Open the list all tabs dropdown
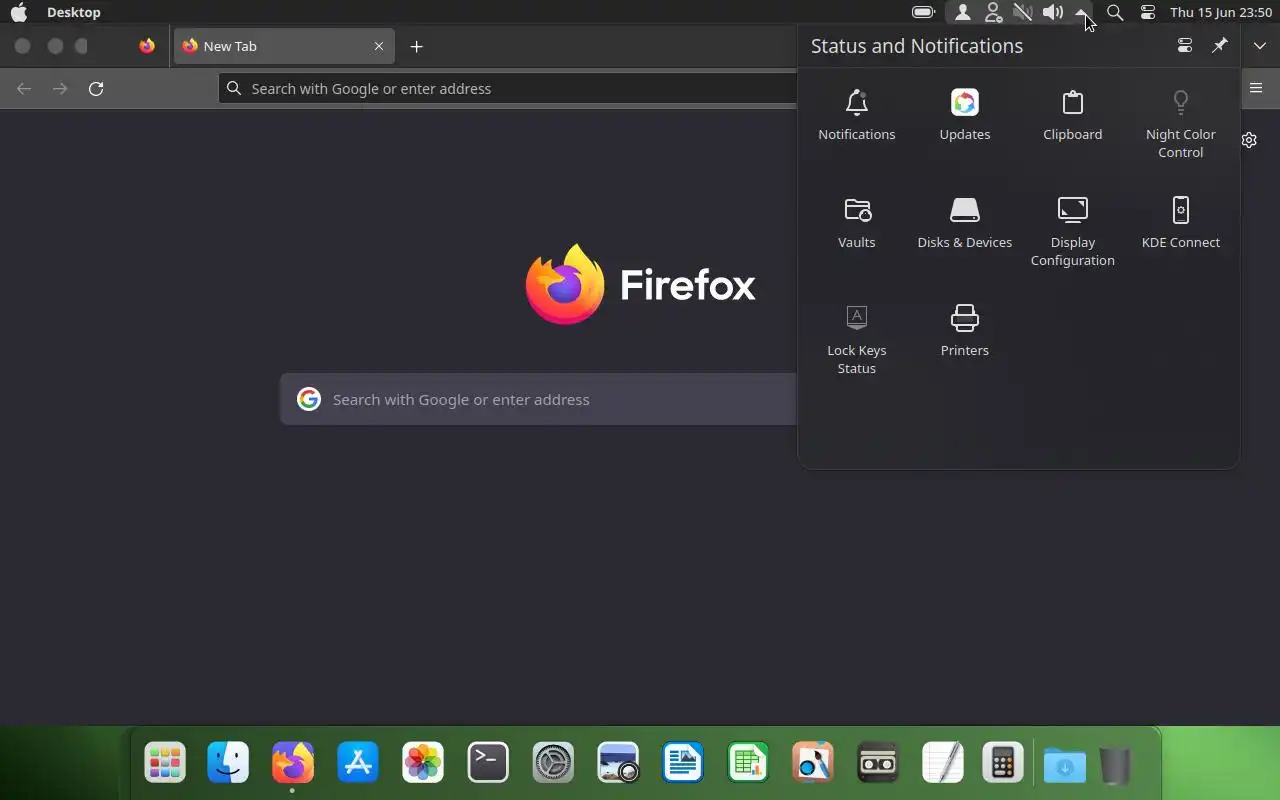The image size is (1280, 800). click(x=1259, y=46)
